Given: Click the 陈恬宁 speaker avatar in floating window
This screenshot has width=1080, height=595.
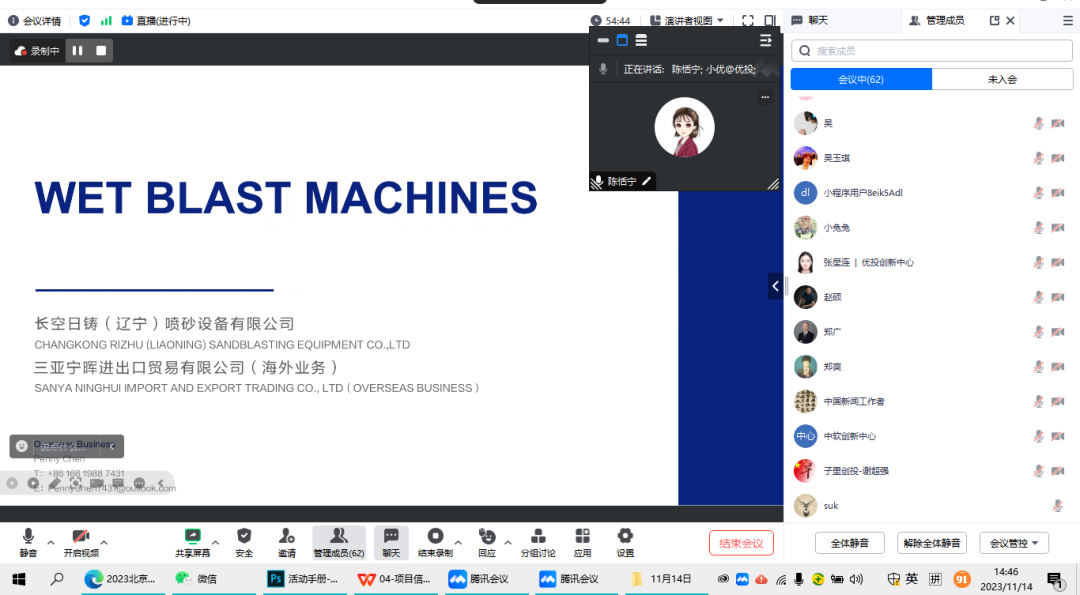Looking at the screenshot, I should click(x=684, y=127).
